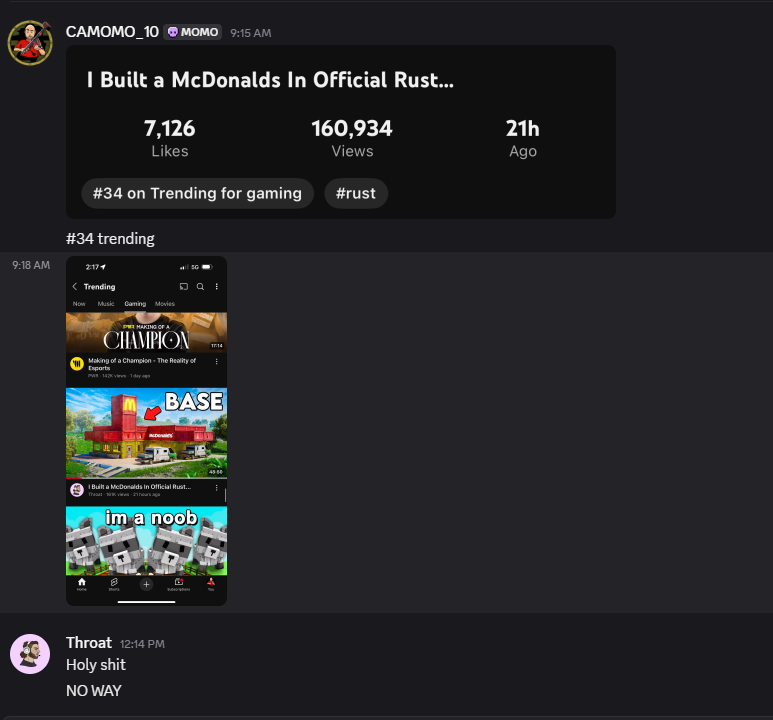
Task: Open the McDonalds BASE video thumbnail
Action: pyautogui.click(x=146, y=433)
